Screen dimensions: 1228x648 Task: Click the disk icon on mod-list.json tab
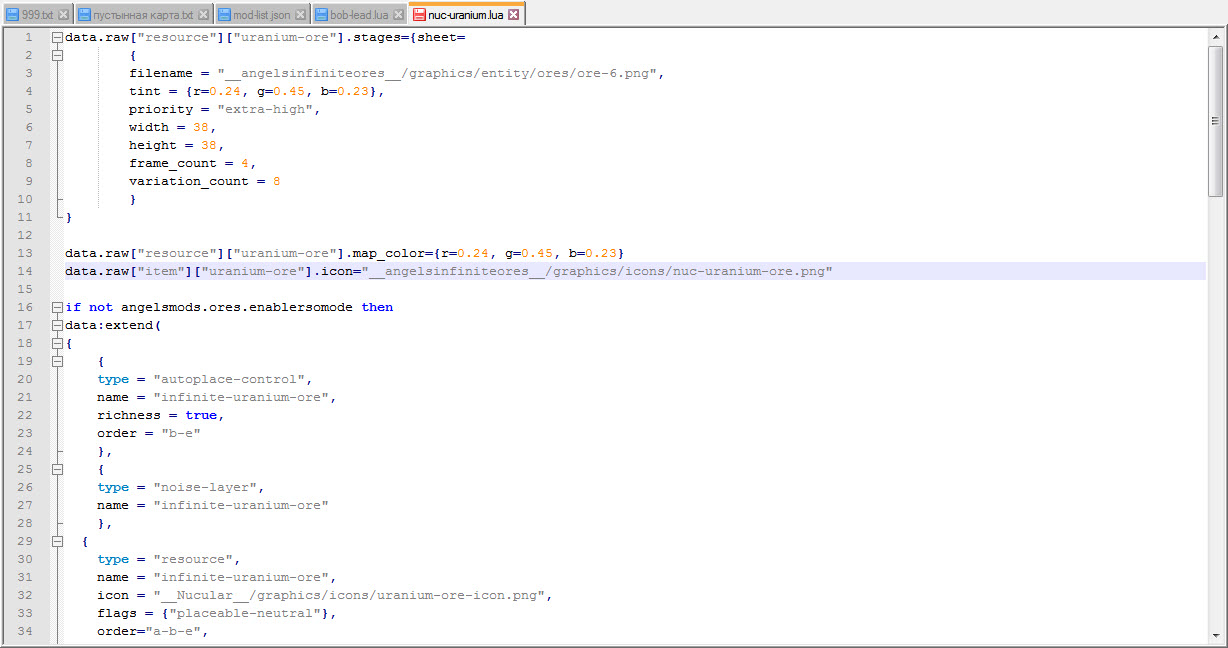click(x=224, y=15)
